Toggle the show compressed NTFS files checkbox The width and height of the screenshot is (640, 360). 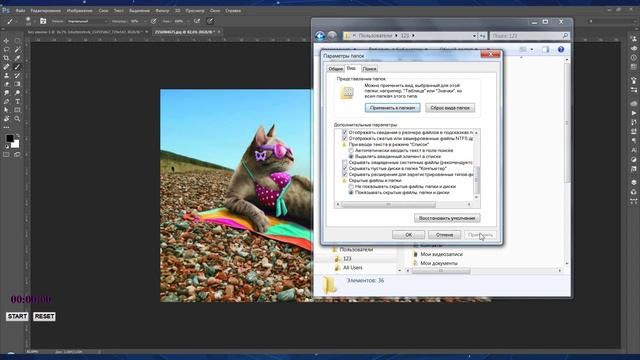coord(344,138)
